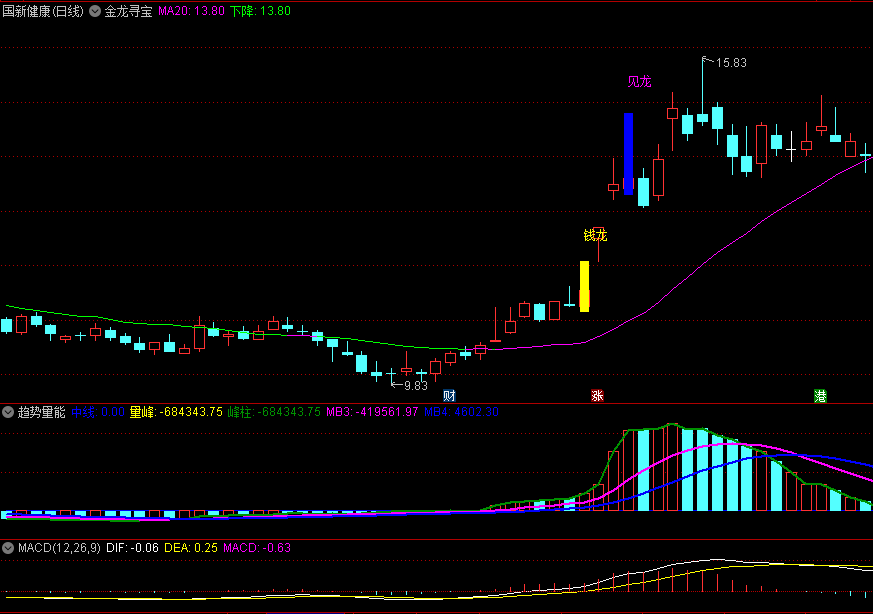Click the MB3: -419561.97 value
This screenshot has height=614, width=873.
tap(372, 412)
